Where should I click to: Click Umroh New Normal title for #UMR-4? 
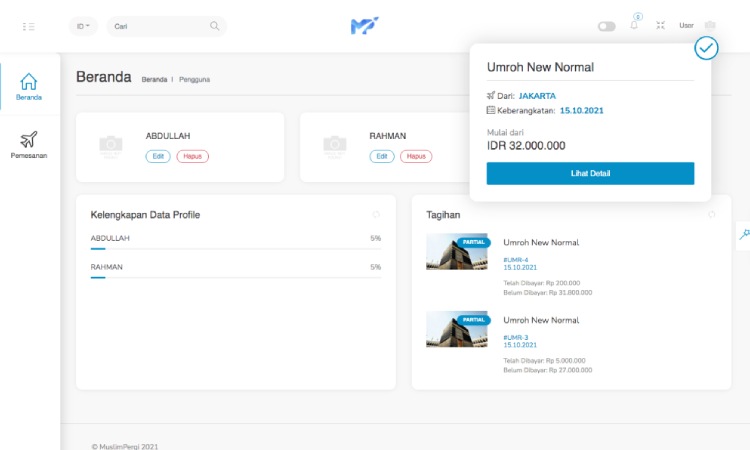[x=541, y=242]
